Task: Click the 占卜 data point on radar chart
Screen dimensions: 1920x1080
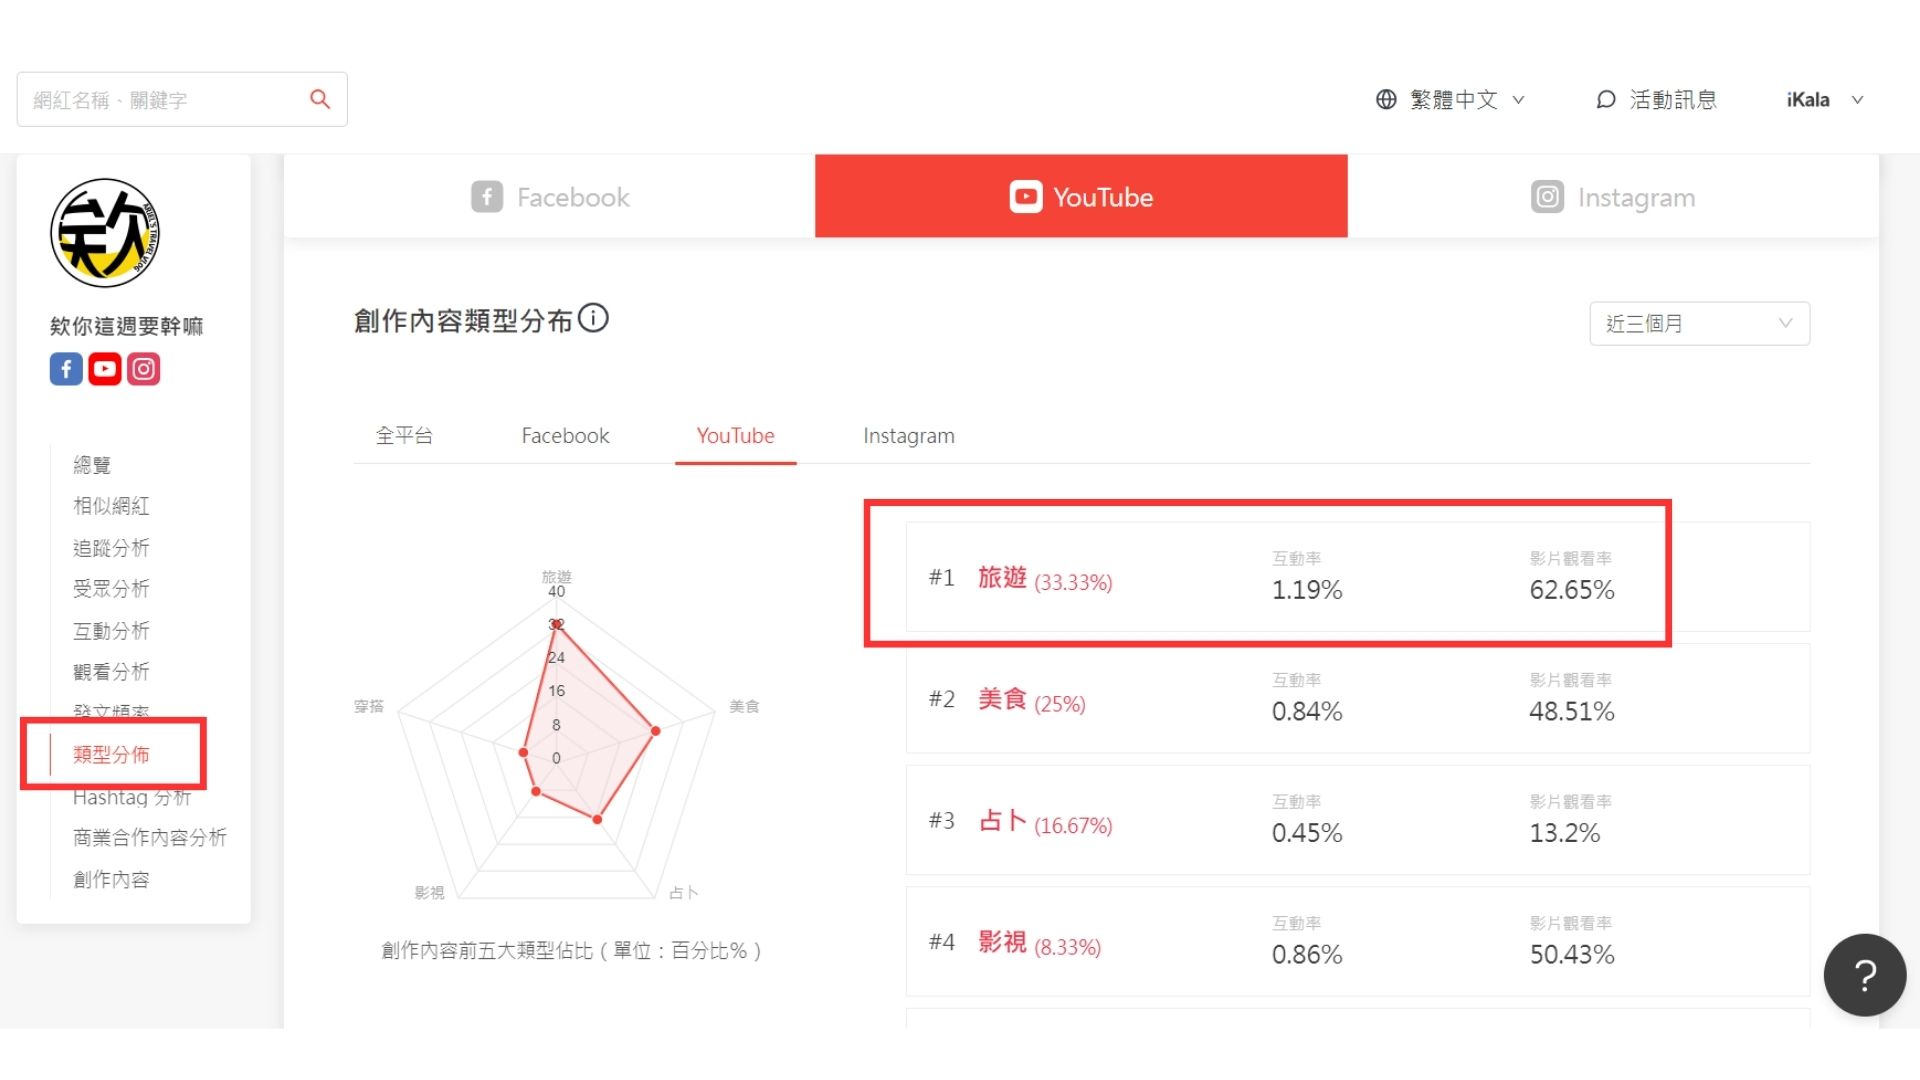Action: pyautogui.click(x=597, y=820)
